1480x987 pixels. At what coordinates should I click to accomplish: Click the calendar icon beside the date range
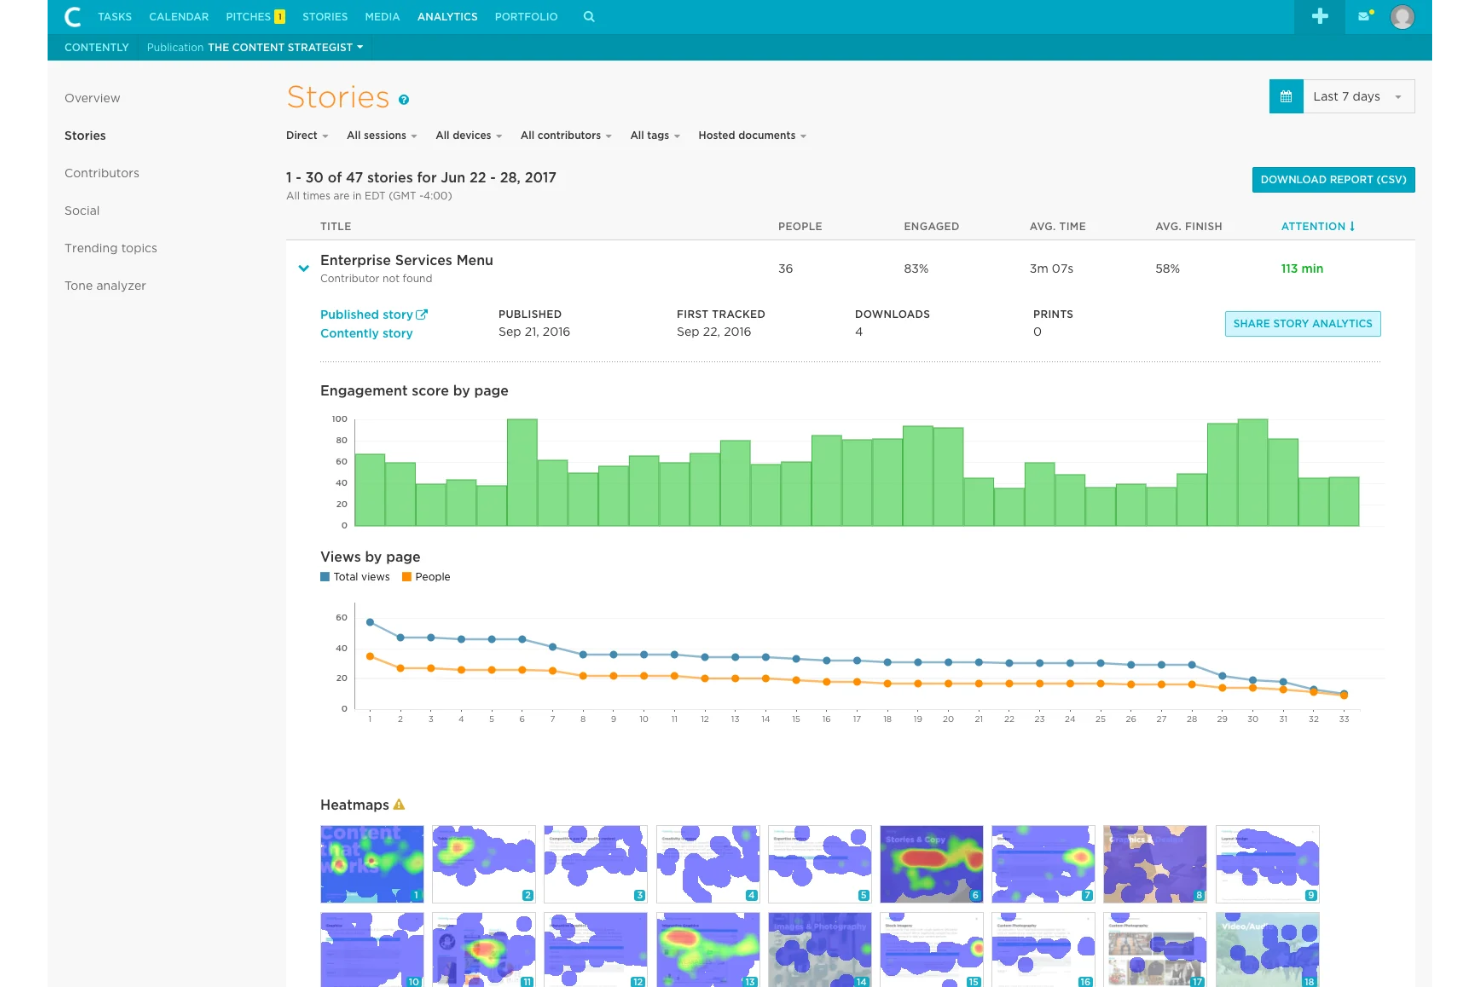[1286, 96]
